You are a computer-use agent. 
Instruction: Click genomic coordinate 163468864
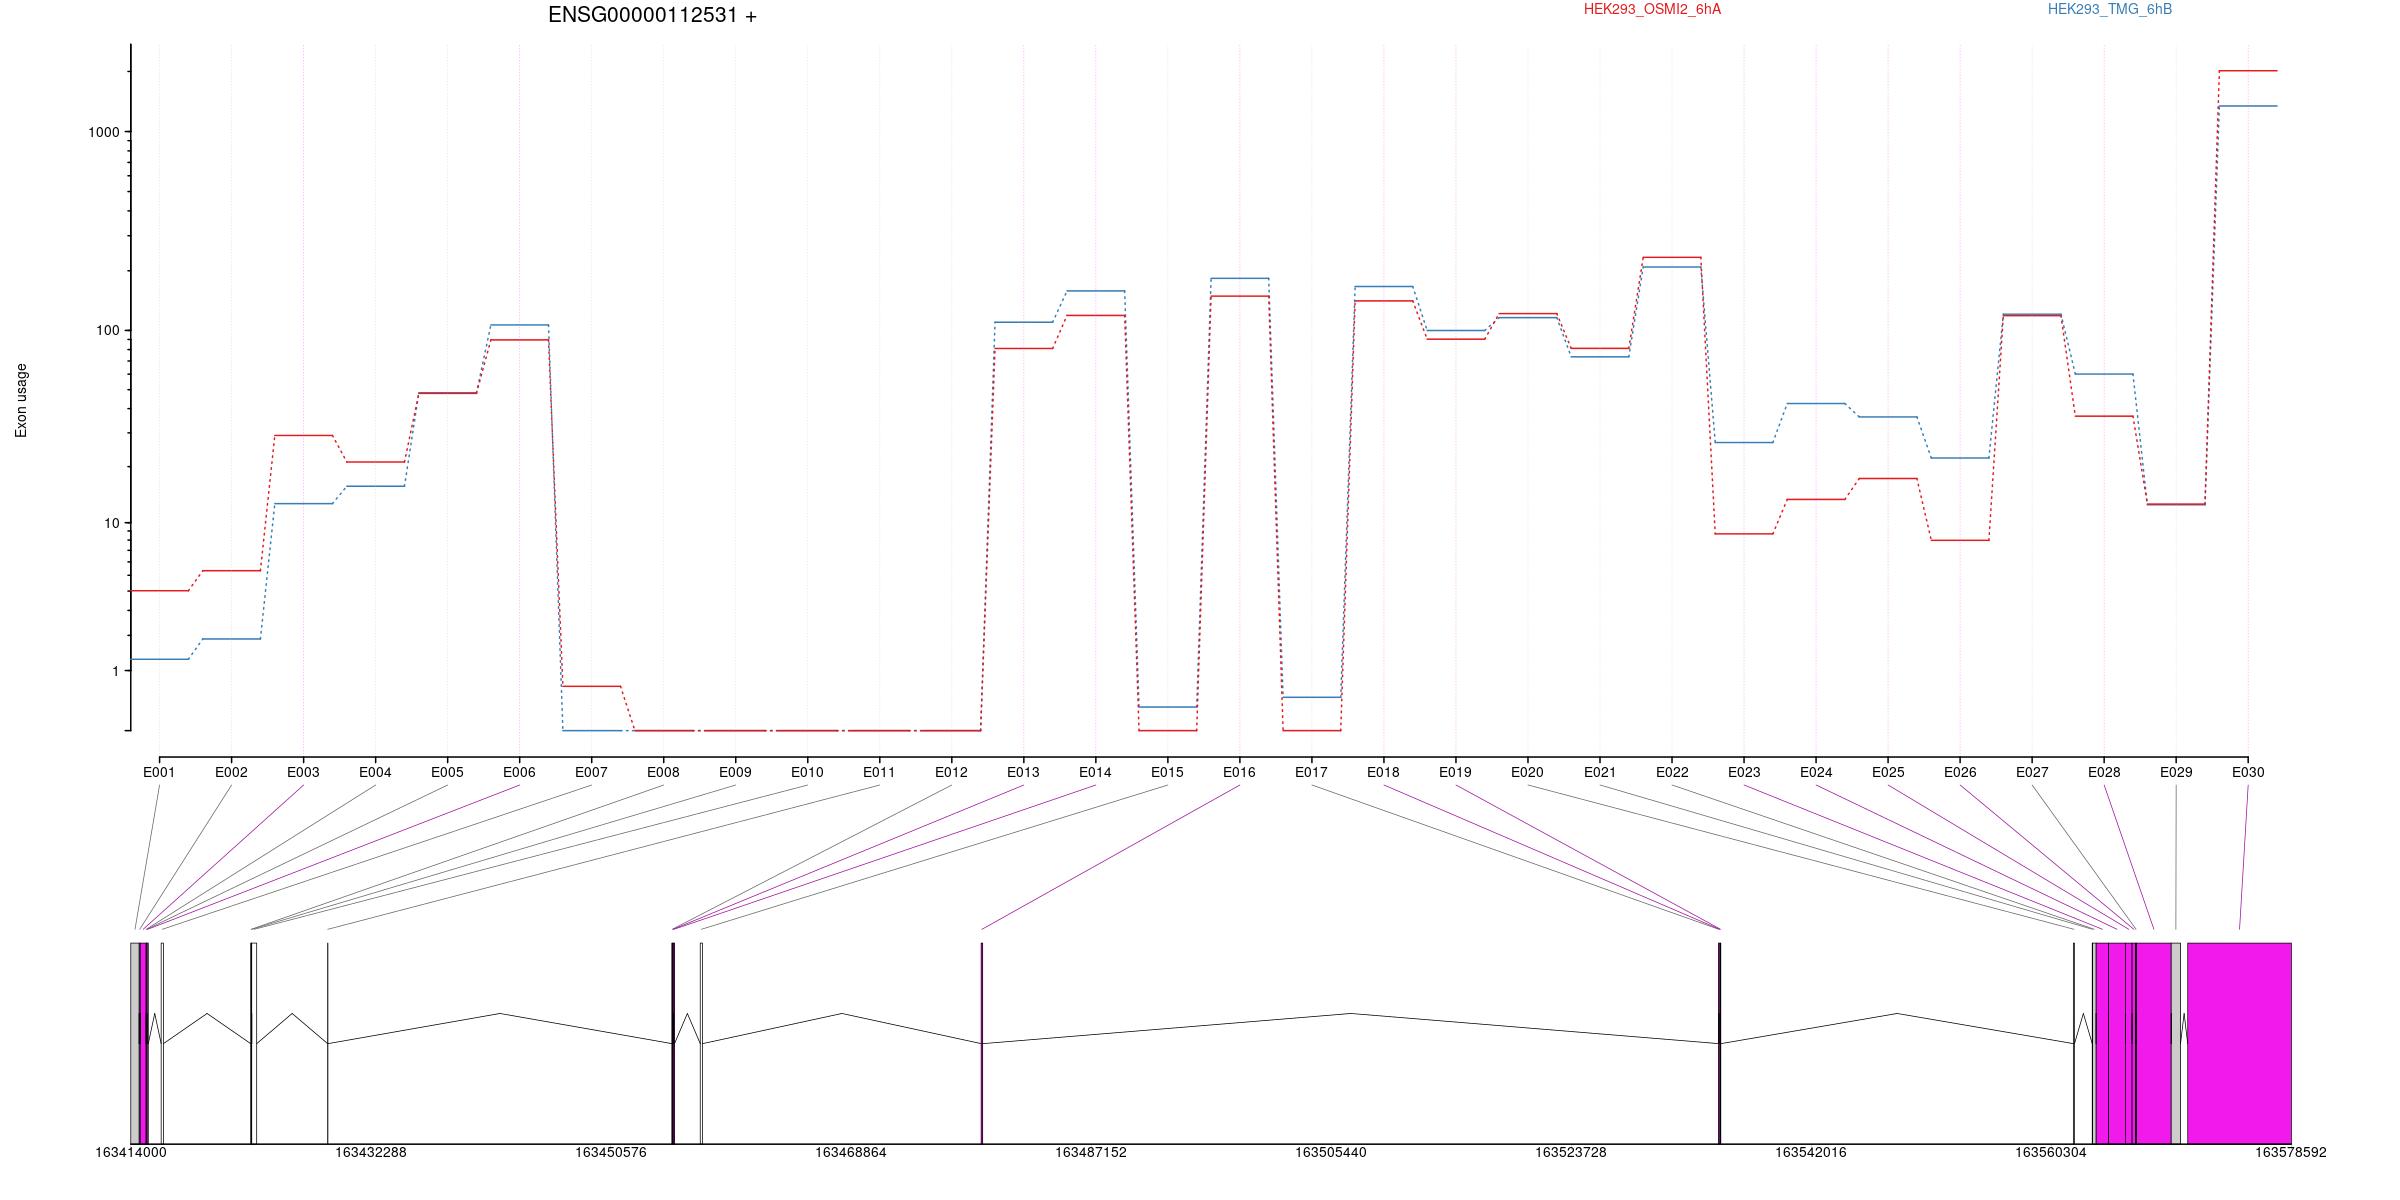[x=851, y=1153]
